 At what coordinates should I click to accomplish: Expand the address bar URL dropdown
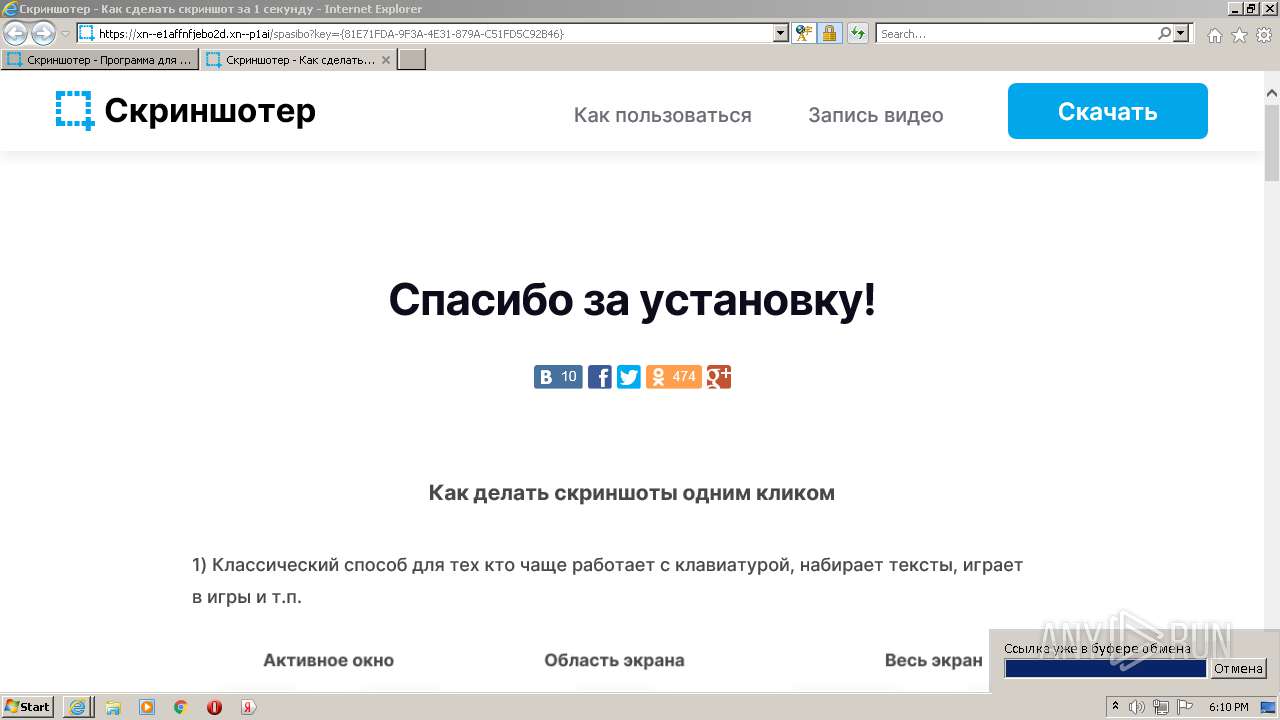pos(781,34)
